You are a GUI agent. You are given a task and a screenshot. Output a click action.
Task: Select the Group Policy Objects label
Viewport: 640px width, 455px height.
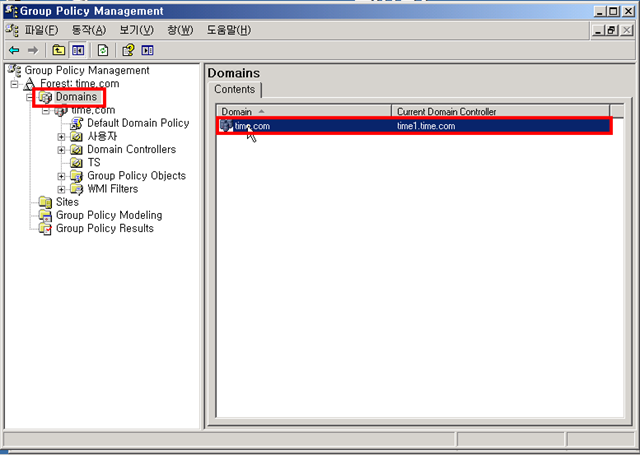click(x=137, y=176)
